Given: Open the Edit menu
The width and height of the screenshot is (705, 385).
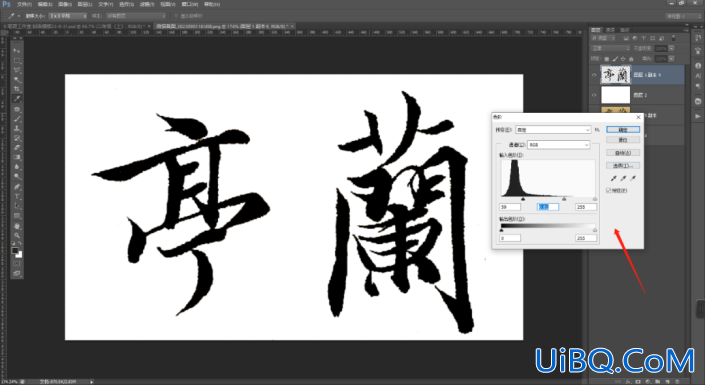Looking at the screenshot, I should [45, 4].
